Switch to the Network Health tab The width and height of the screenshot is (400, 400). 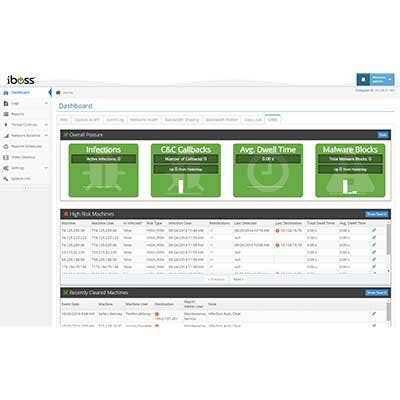(144, 120)
